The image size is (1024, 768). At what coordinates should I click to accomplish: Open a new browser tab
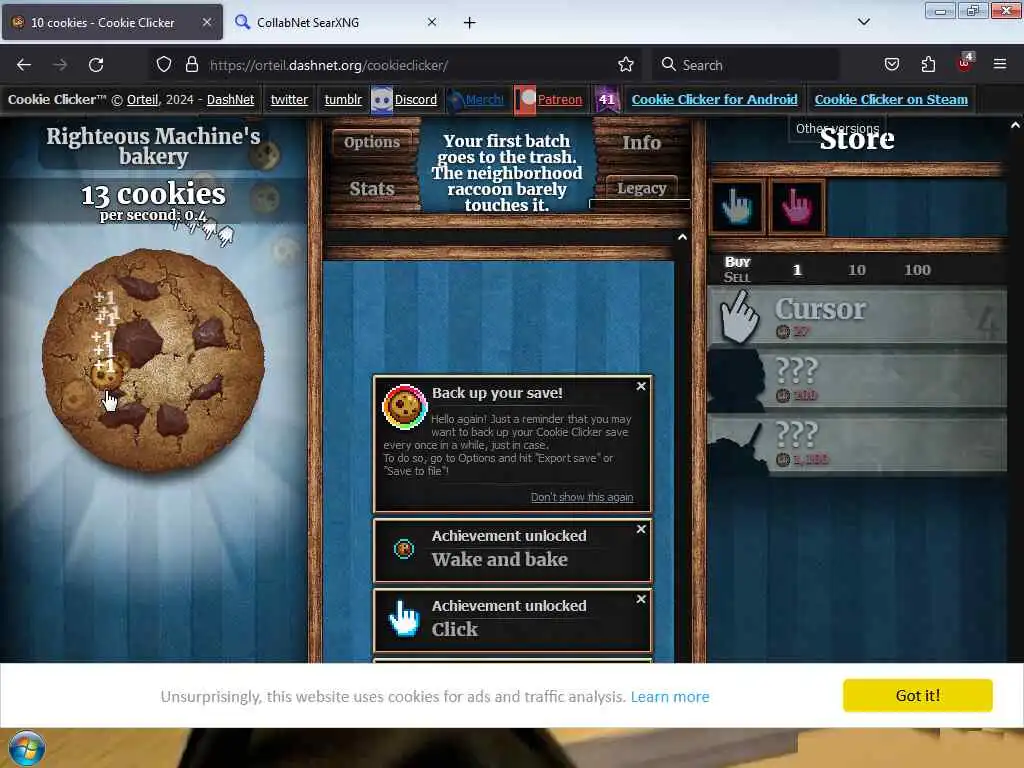[x=469, y=23]
